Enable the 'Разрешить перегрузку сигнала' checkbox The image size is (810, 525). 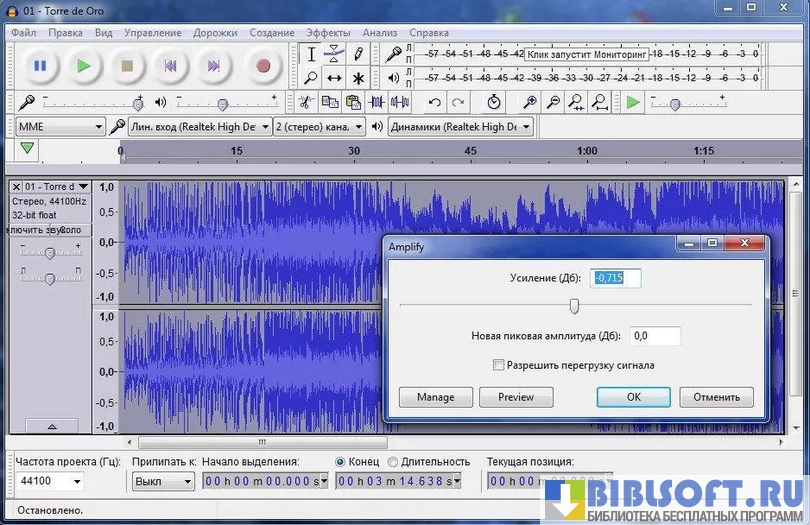[498, 365]
